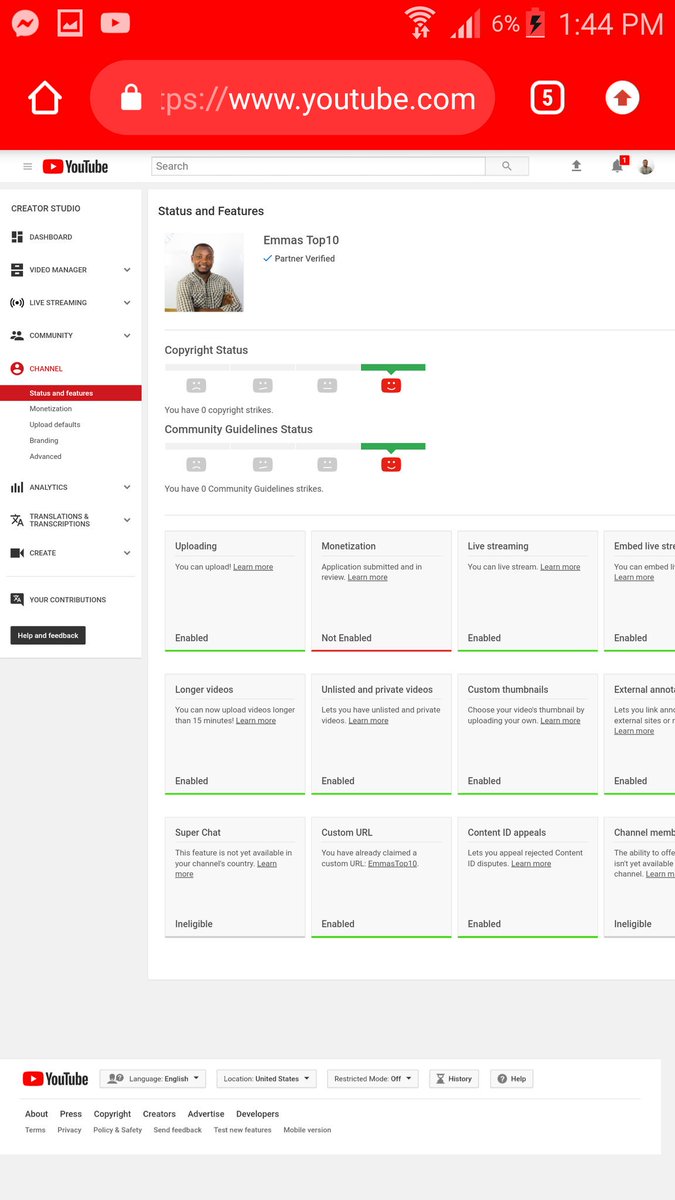This screenshot has height=1200, width=675.
Task: Open the Advanced sidebar item
Action: click(x=46, y=457)
